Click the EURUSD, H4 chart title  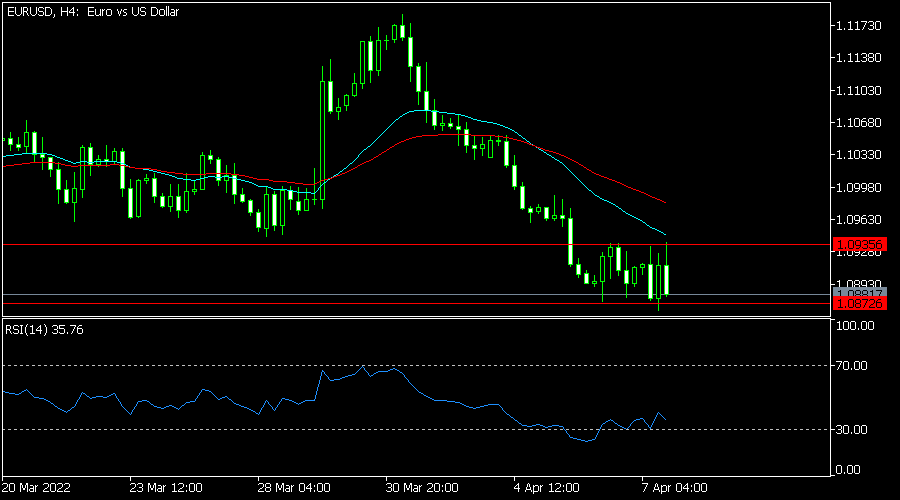click(92, 11)
